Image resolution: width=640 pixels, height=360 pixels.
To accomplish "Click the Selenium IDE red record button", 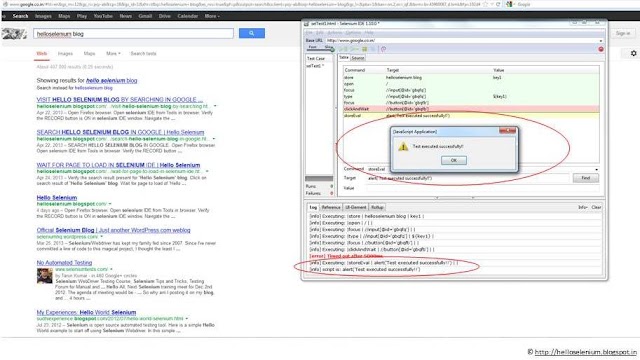I will pyautogui.click(x=601, y=49).
